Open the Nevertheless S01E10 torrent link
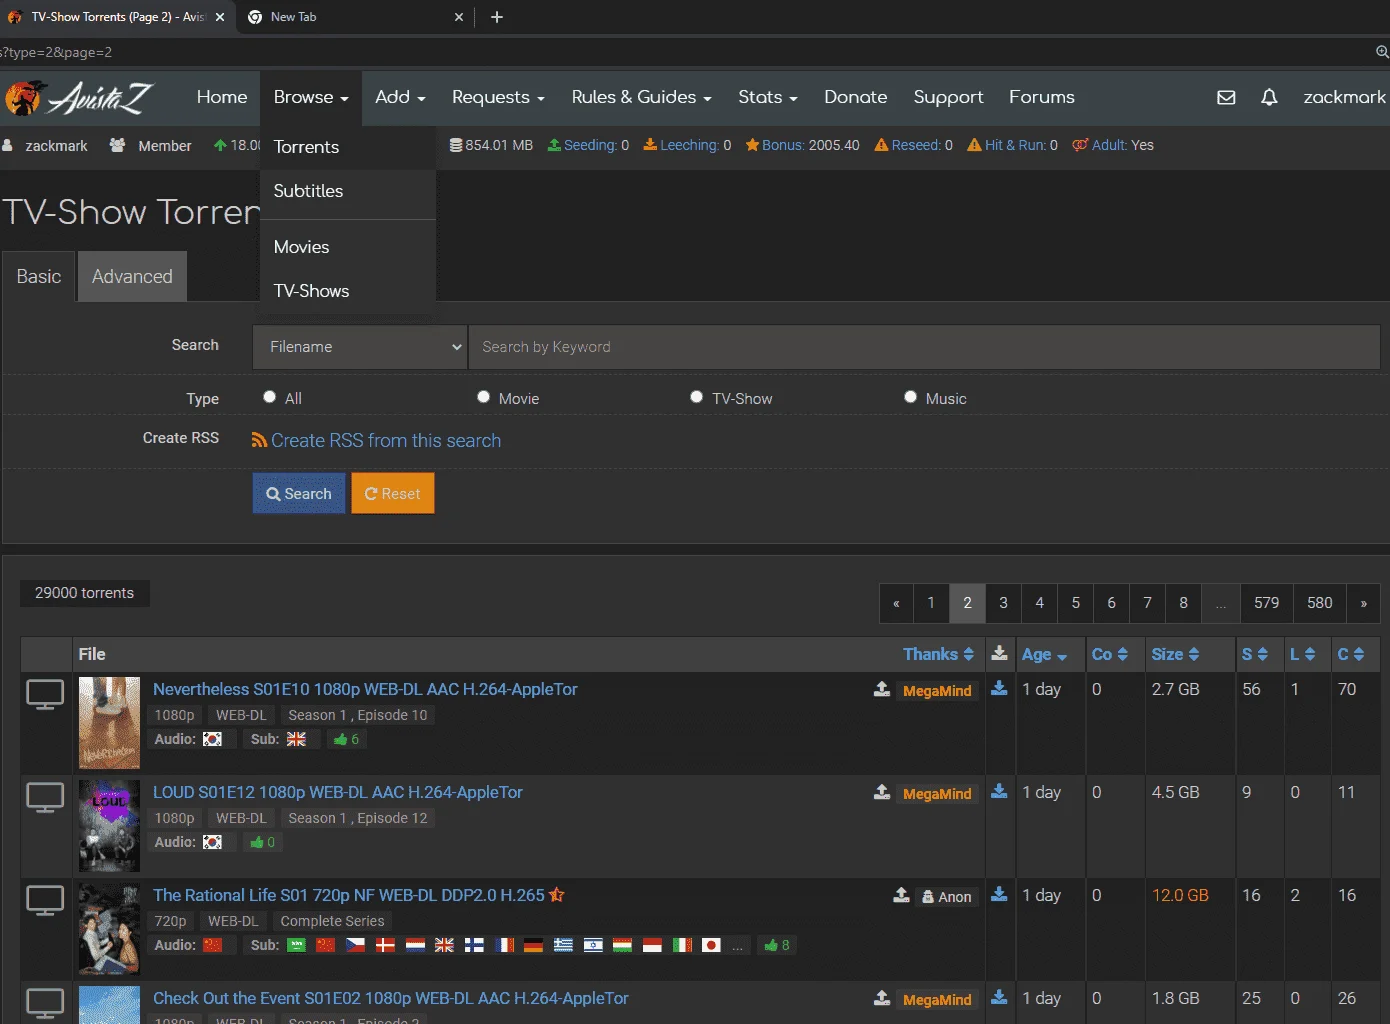Image resolution: width=1390 pixels, height=1024 pixels. [365, 689]
